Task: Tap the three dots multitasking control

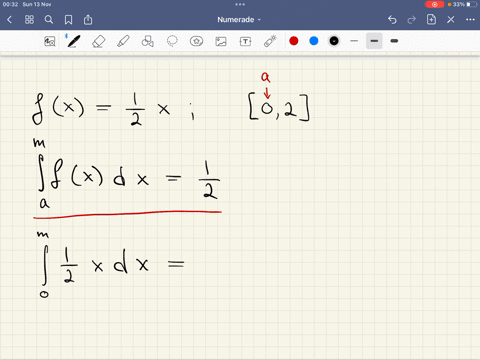Action: [x=240, y=4]
